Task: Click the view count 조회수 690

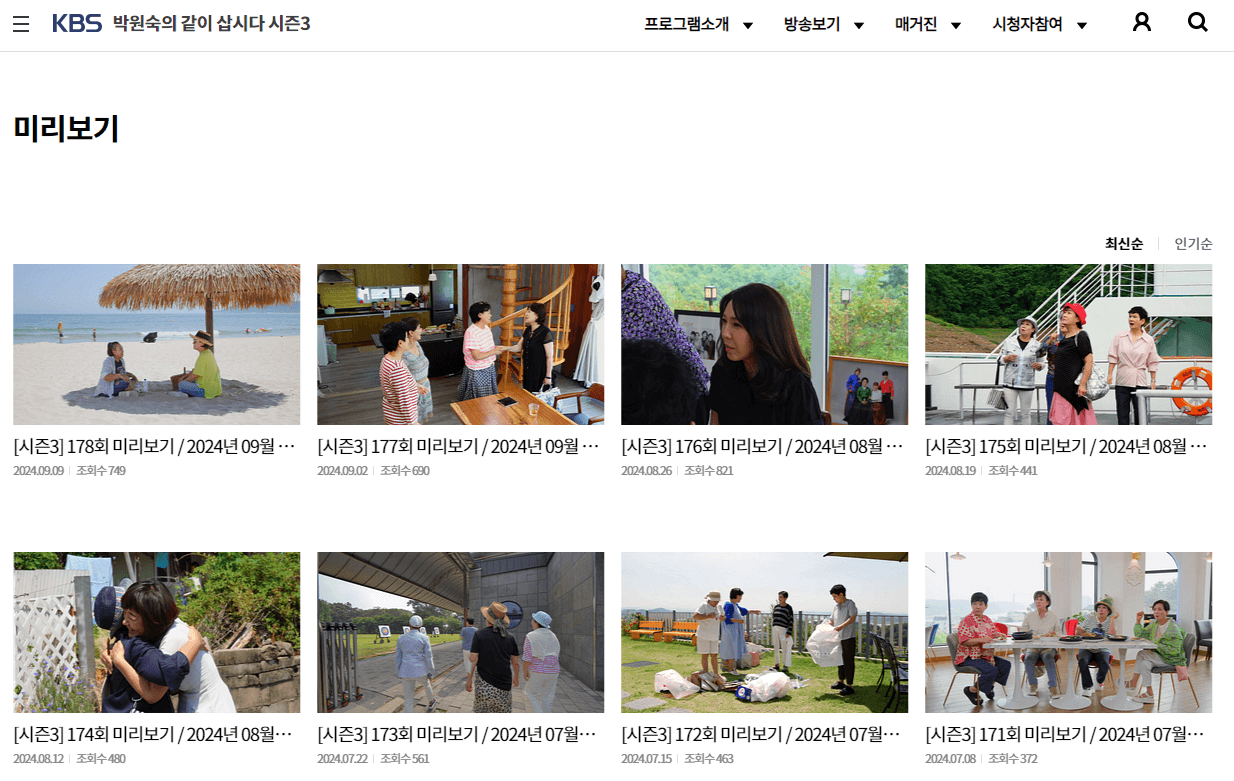Action: (405, 471)
